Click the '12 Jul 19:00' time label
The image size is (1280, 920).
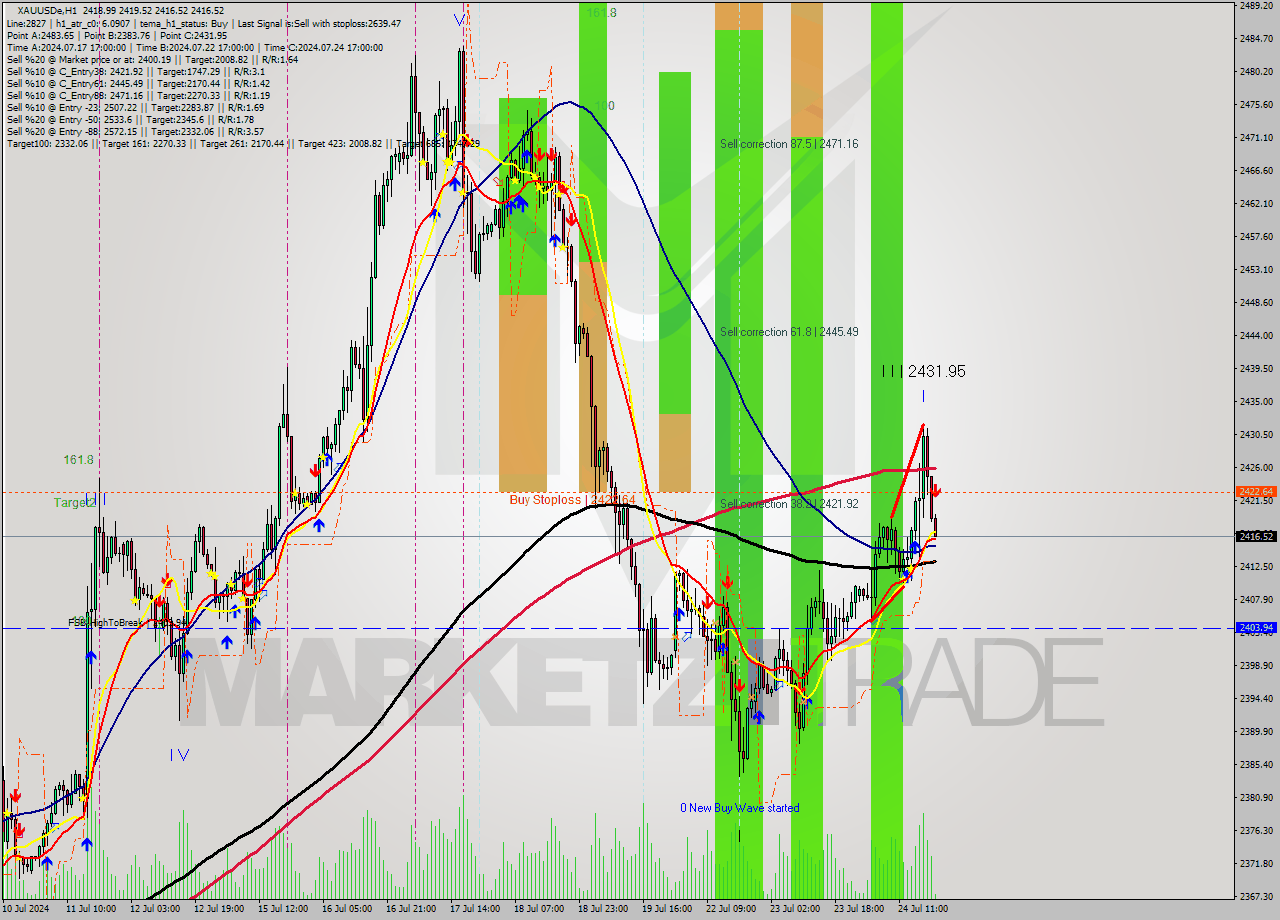[x=219, y=909]
